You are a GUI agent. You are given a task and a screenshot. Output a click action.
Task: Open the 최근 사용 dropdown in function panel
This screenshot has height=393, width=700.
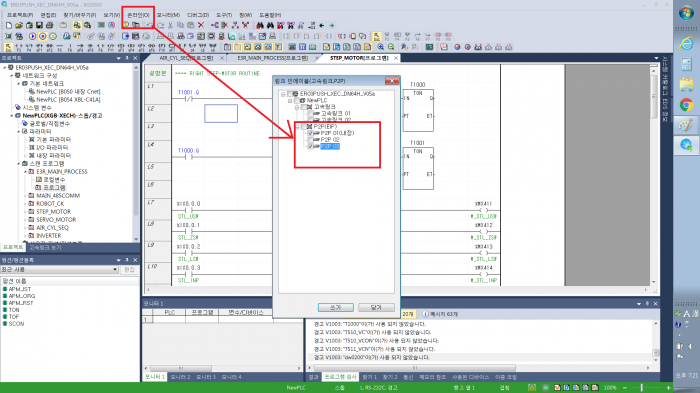pyautogui.click(x=115, y=270)
